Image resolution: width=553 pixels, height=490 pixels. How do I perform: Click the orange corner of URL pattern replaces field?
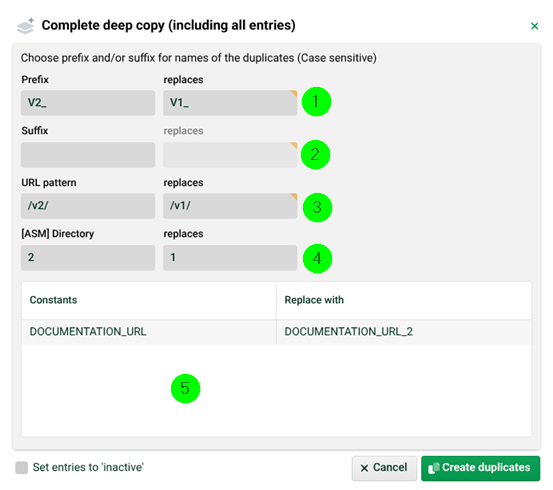294,196
